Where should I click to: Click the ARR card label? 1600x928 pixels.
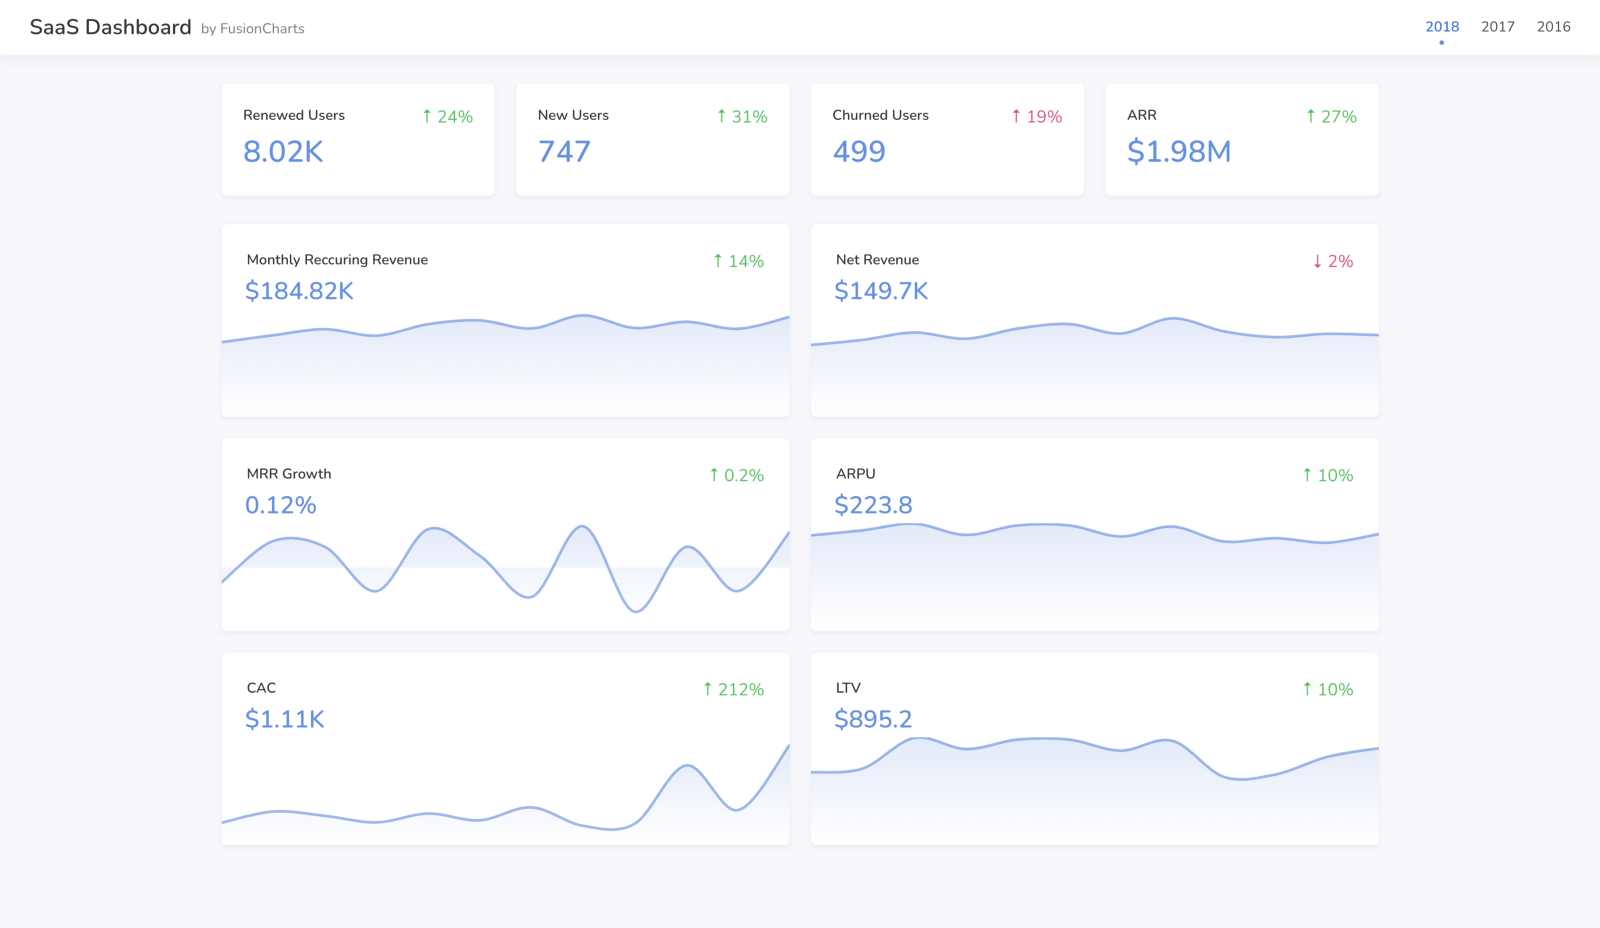pyautogui.click(x=1142, y=115)
